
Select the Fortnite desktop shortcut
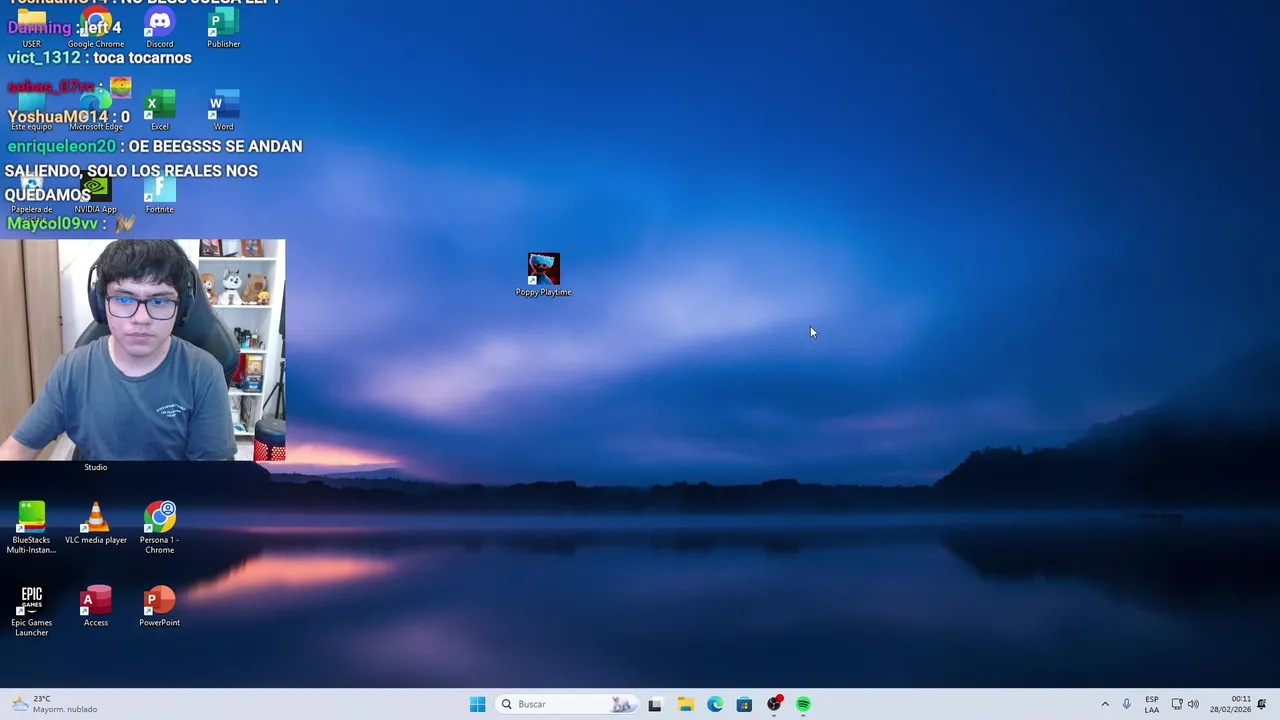[x=159, y=193]
